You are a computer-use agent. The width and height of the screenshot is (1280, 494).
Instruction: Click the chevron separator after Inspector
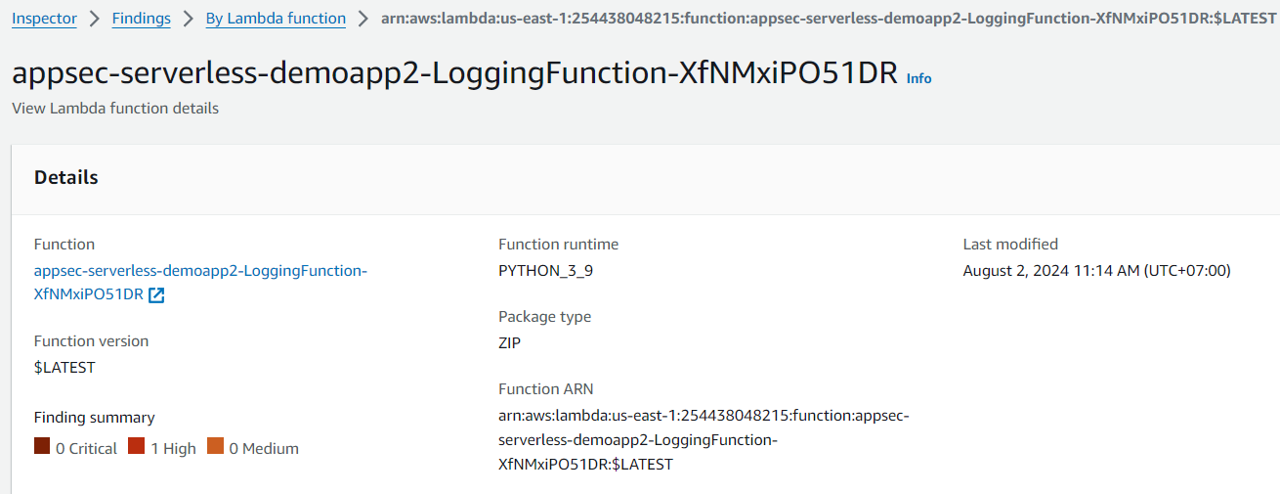click(x=94, y=18)
